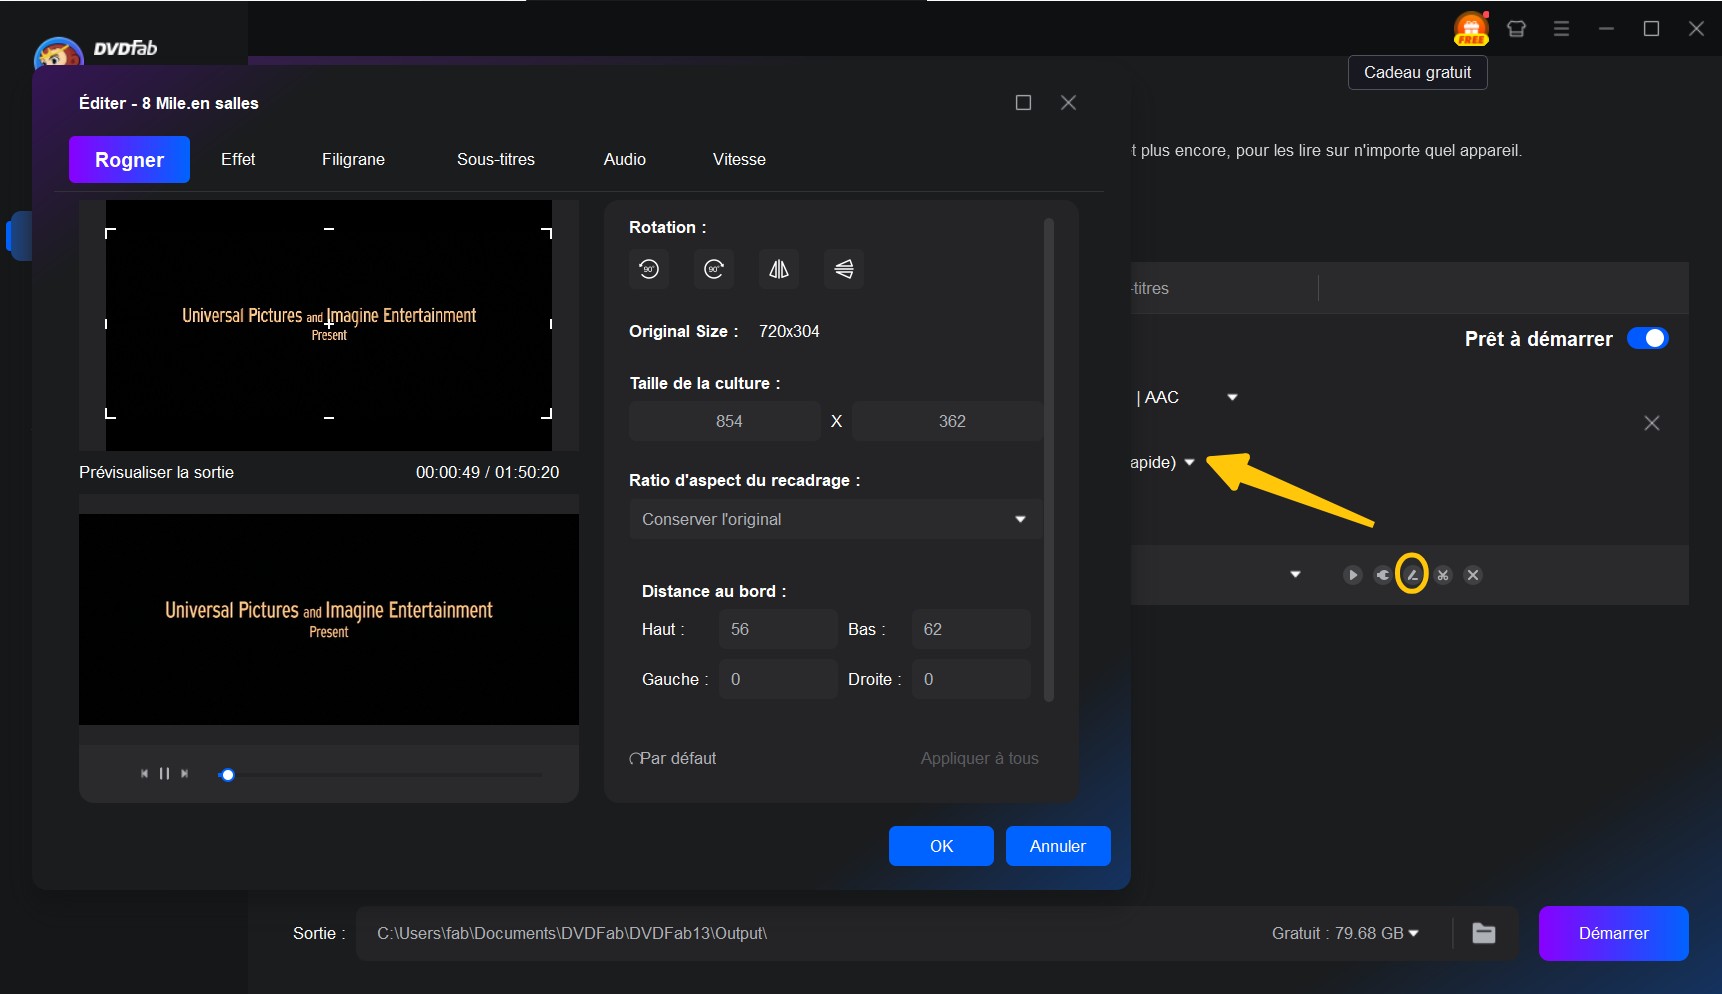Click crop width field showing 854
Screen dimensions: 1722x994
tap(725, 421)
